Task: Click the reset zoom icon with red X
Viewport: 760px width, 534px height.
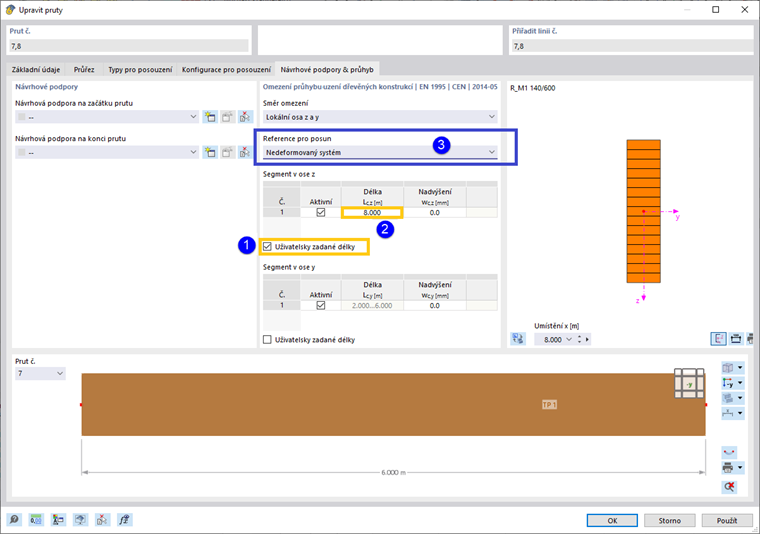Action: [729, 487]
